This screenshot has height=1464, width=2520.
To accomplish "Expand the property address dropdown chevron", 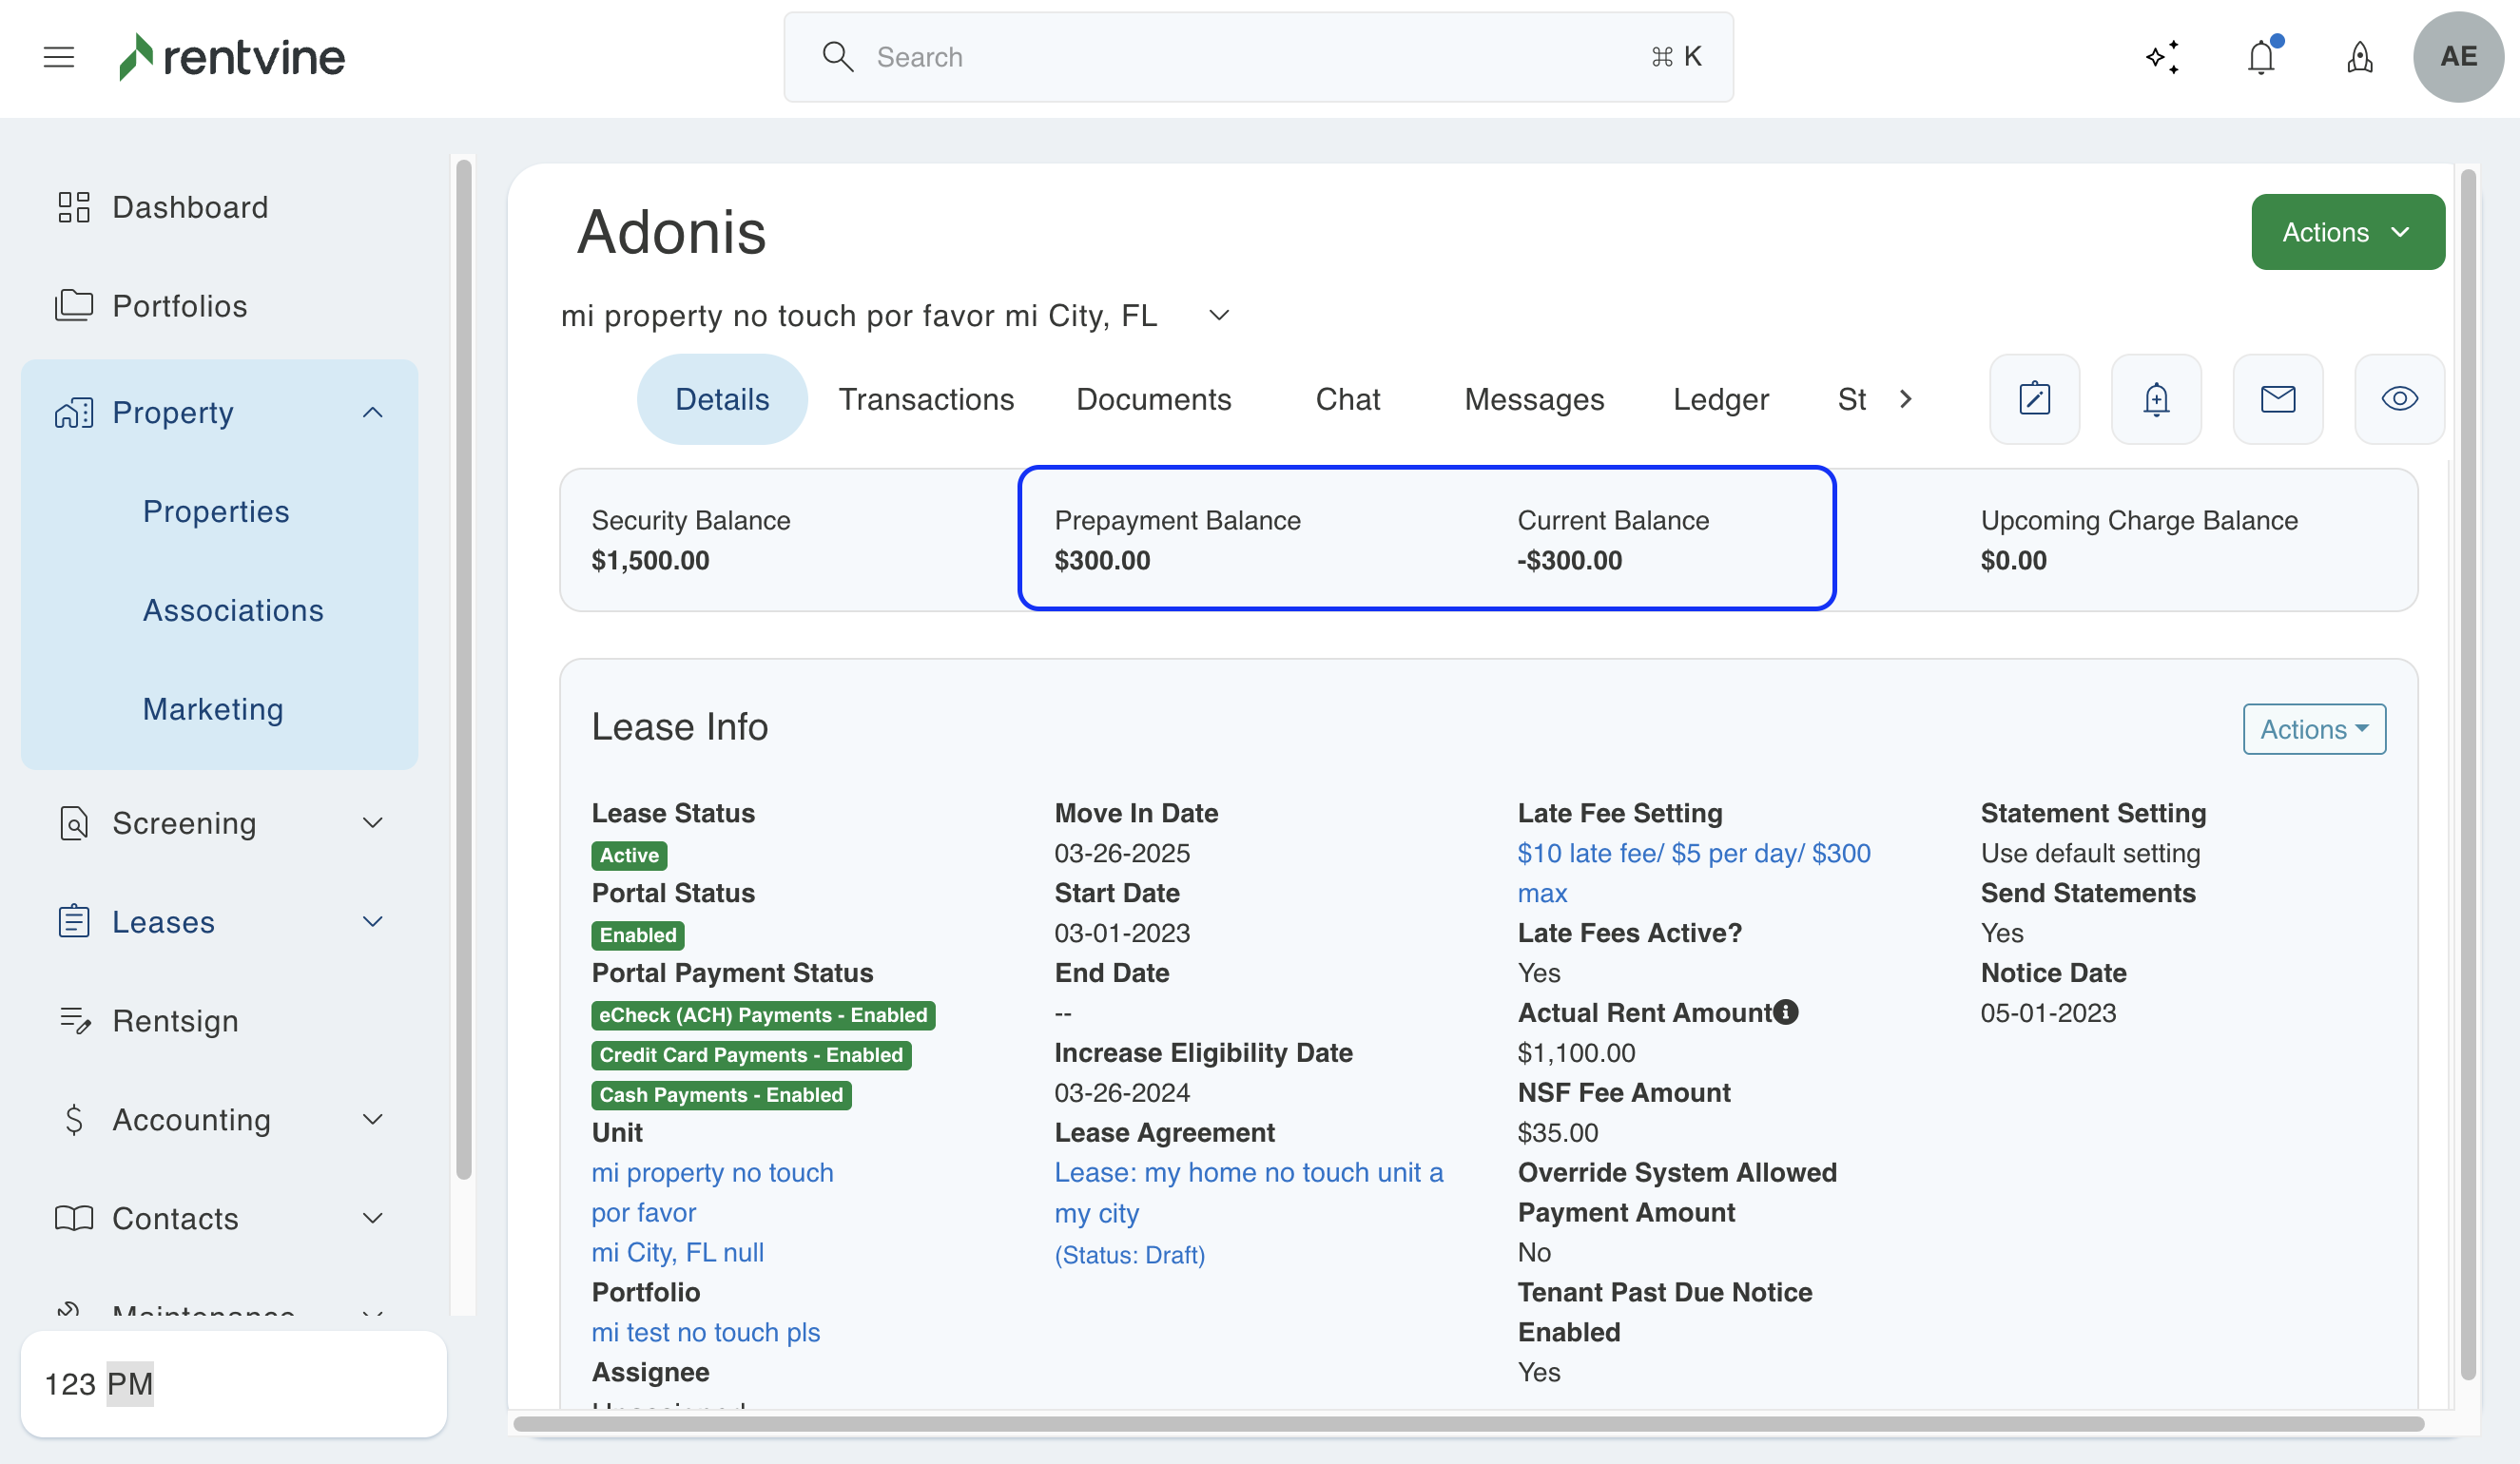I will [1218, 315].
